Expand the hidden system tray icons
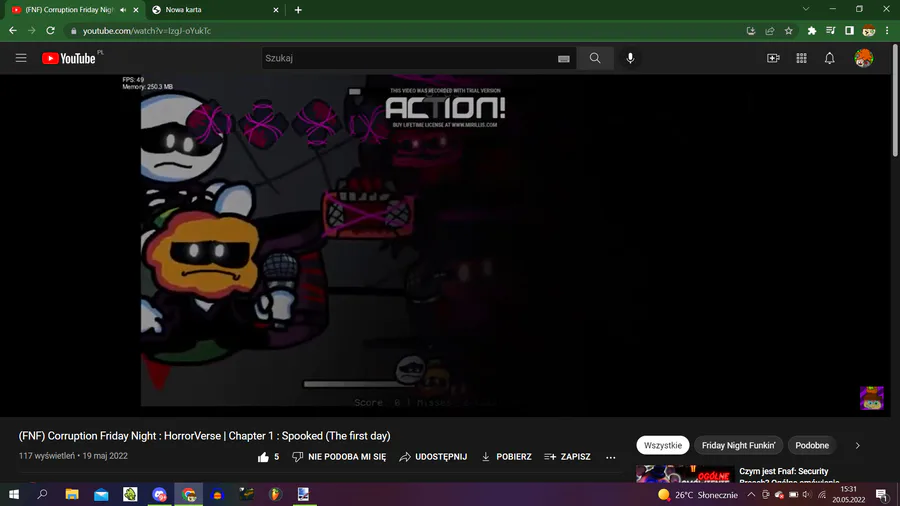900x506 pixels. tap(751, 495)
